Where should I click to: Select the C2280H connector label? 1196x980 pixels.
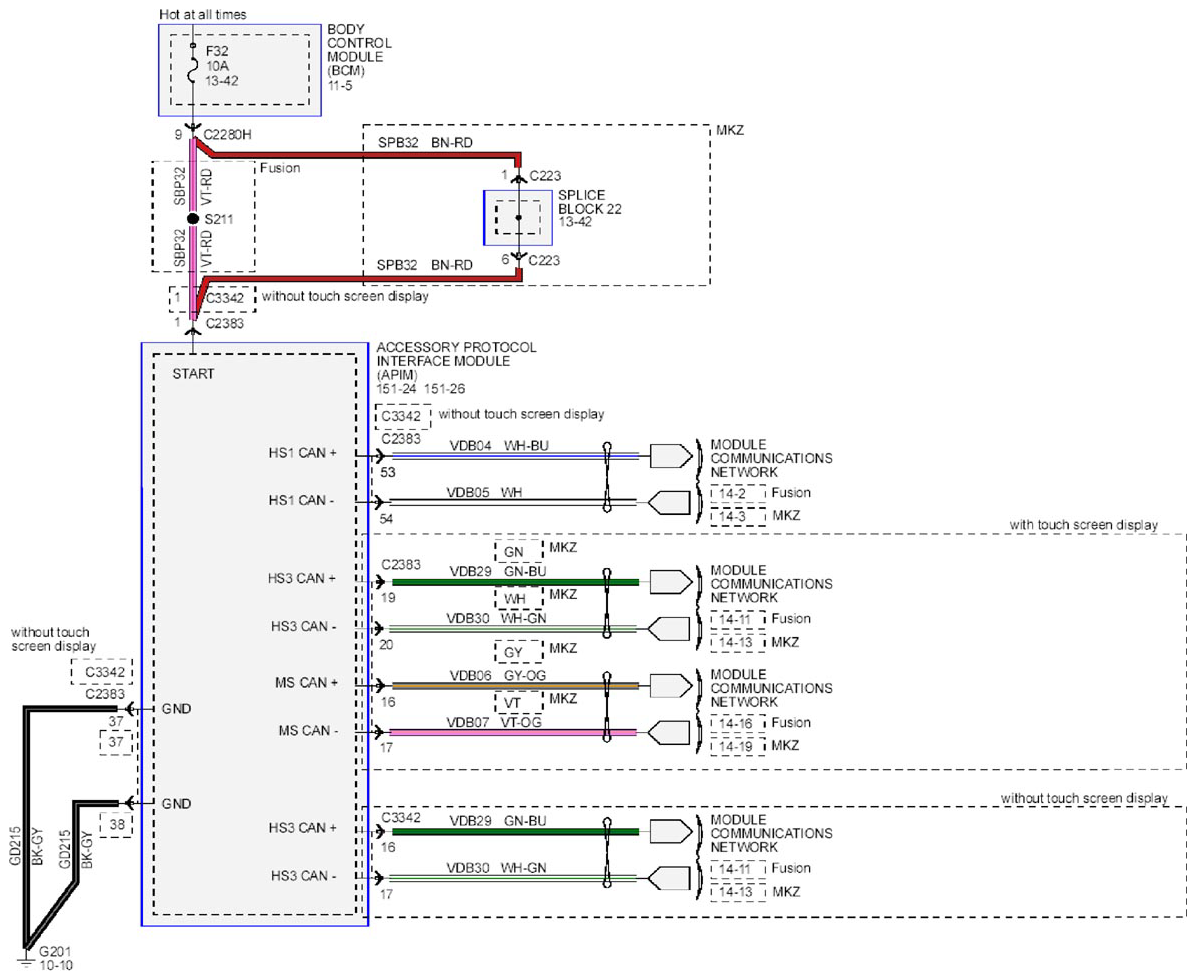(x=227, y=135)
